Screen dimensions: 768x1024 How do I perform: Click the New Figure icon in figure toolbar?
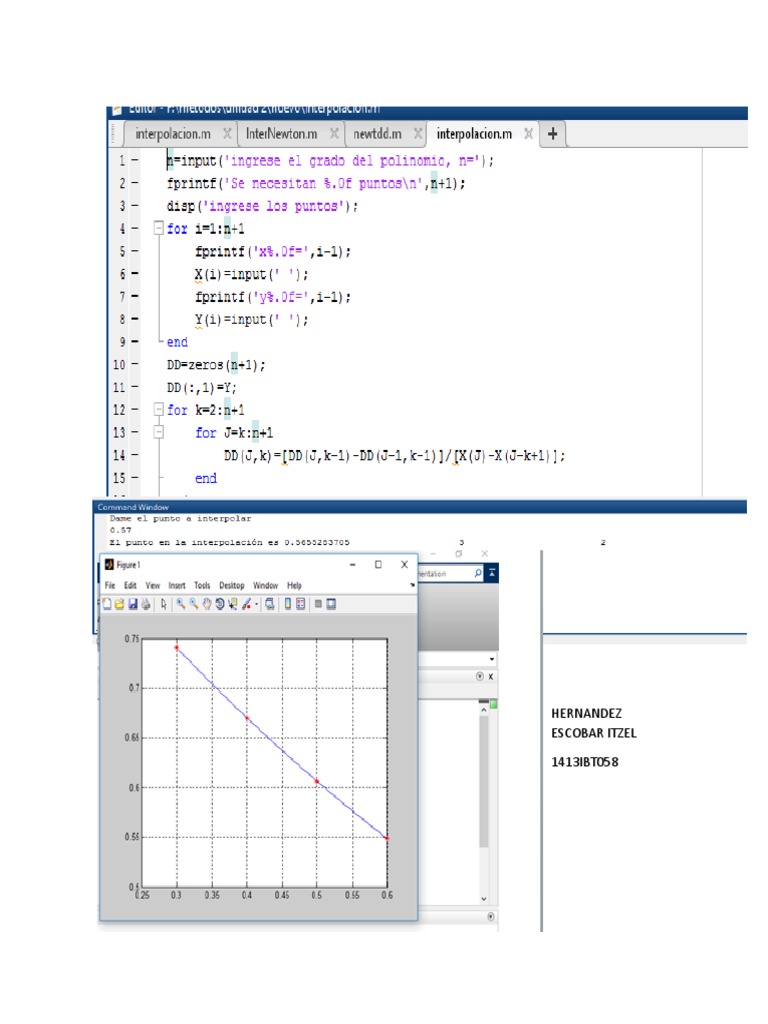[107, 604]
